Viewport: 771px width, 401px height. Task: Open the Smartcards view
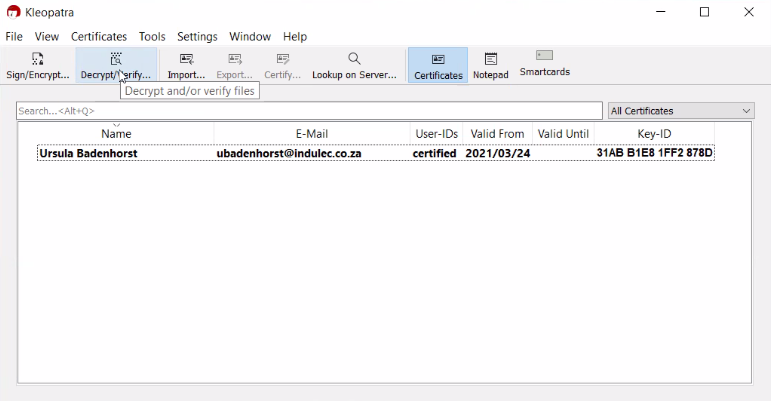pos(544,64)
